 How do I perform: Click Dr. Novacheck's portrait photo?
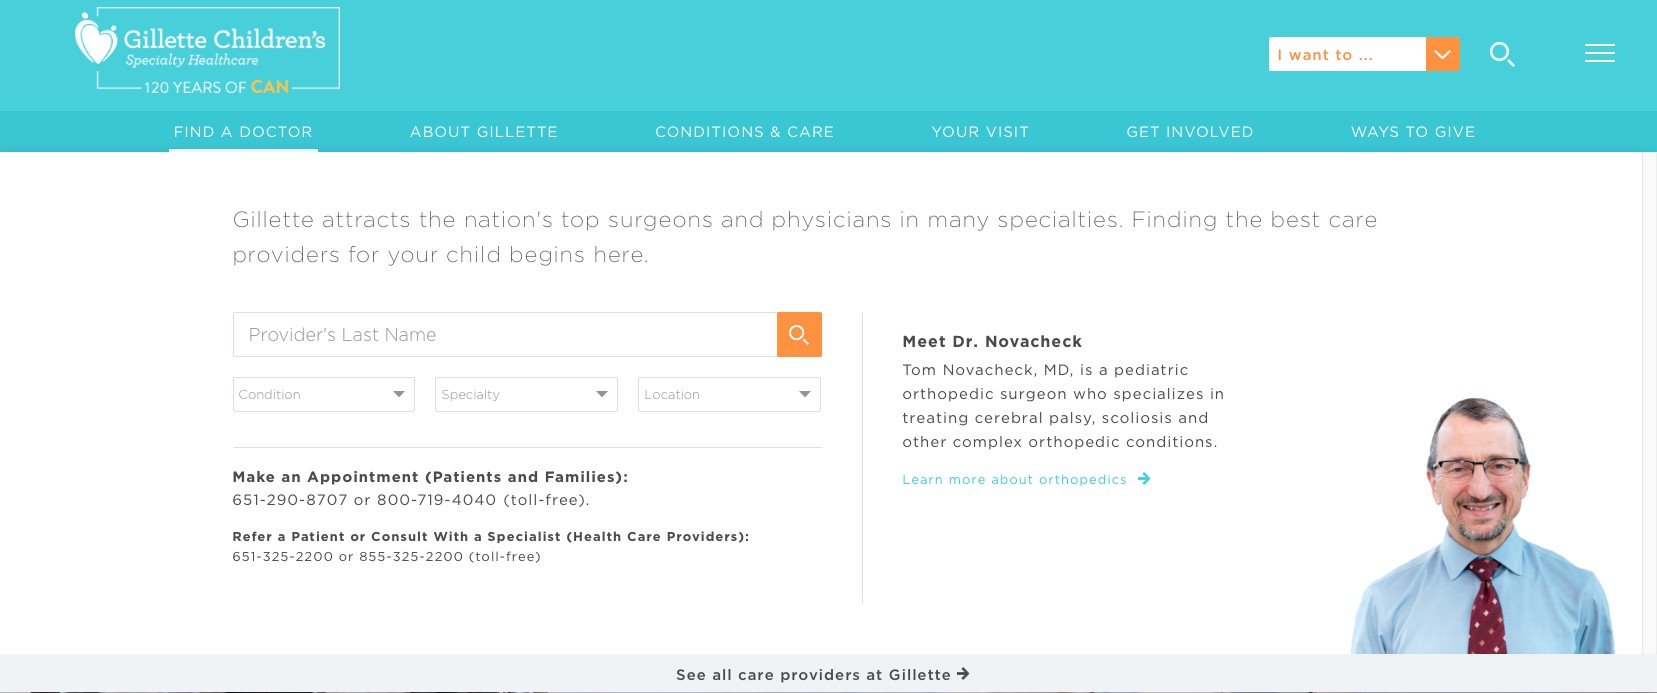1482,530
